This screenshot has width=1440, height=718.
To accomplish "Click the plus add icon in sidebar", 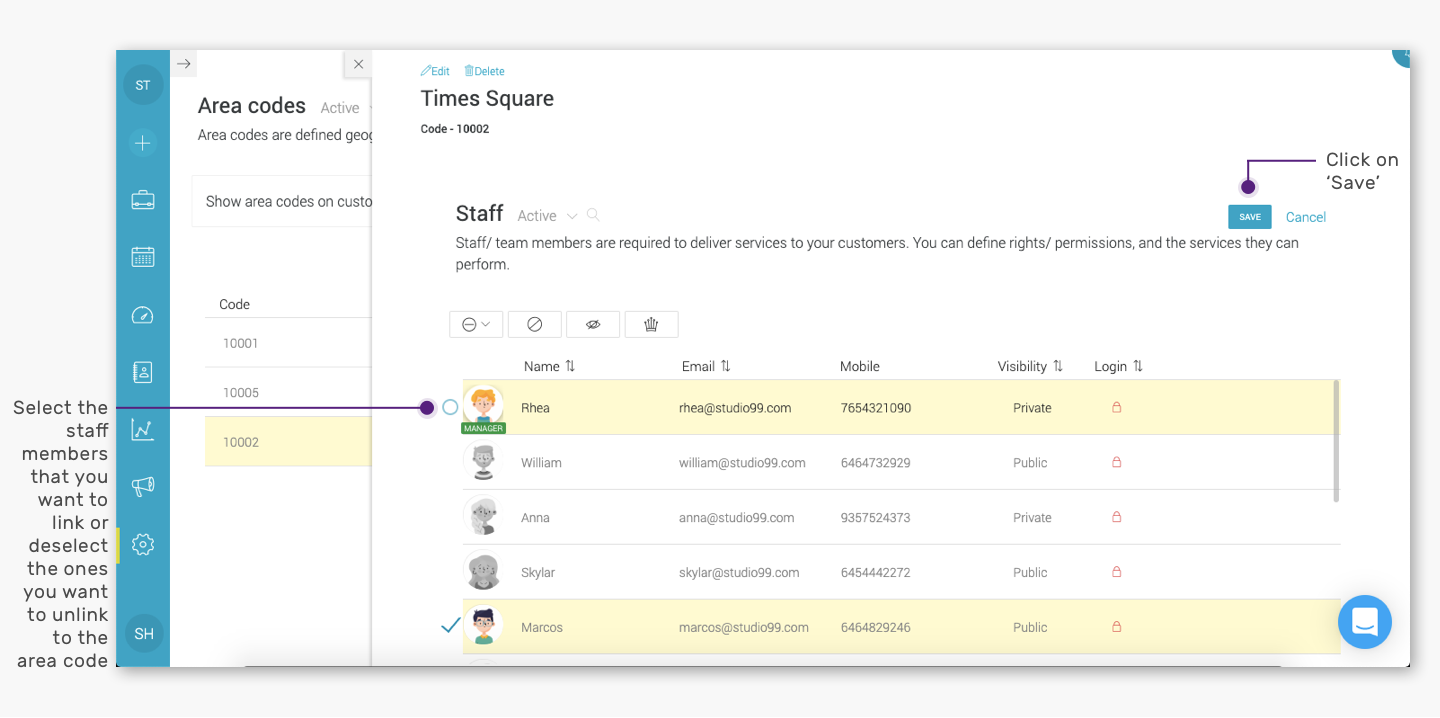I will coord(143,143).
